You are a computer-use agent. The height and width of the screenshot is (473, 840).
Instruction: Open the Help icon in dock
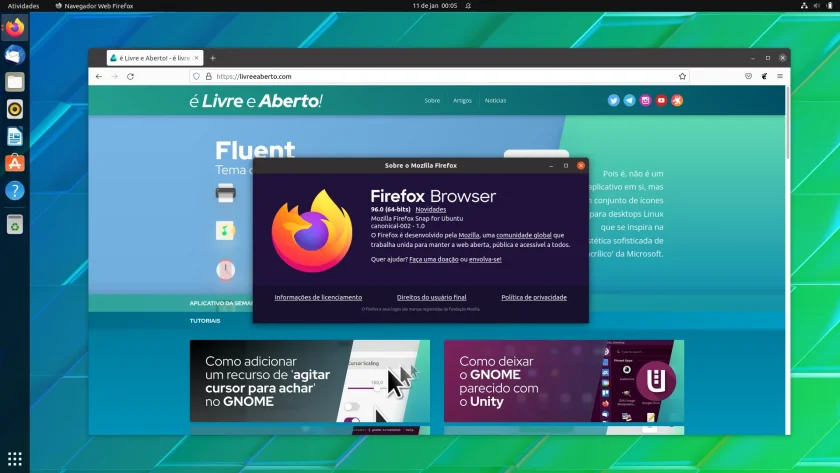coord(15,191)
